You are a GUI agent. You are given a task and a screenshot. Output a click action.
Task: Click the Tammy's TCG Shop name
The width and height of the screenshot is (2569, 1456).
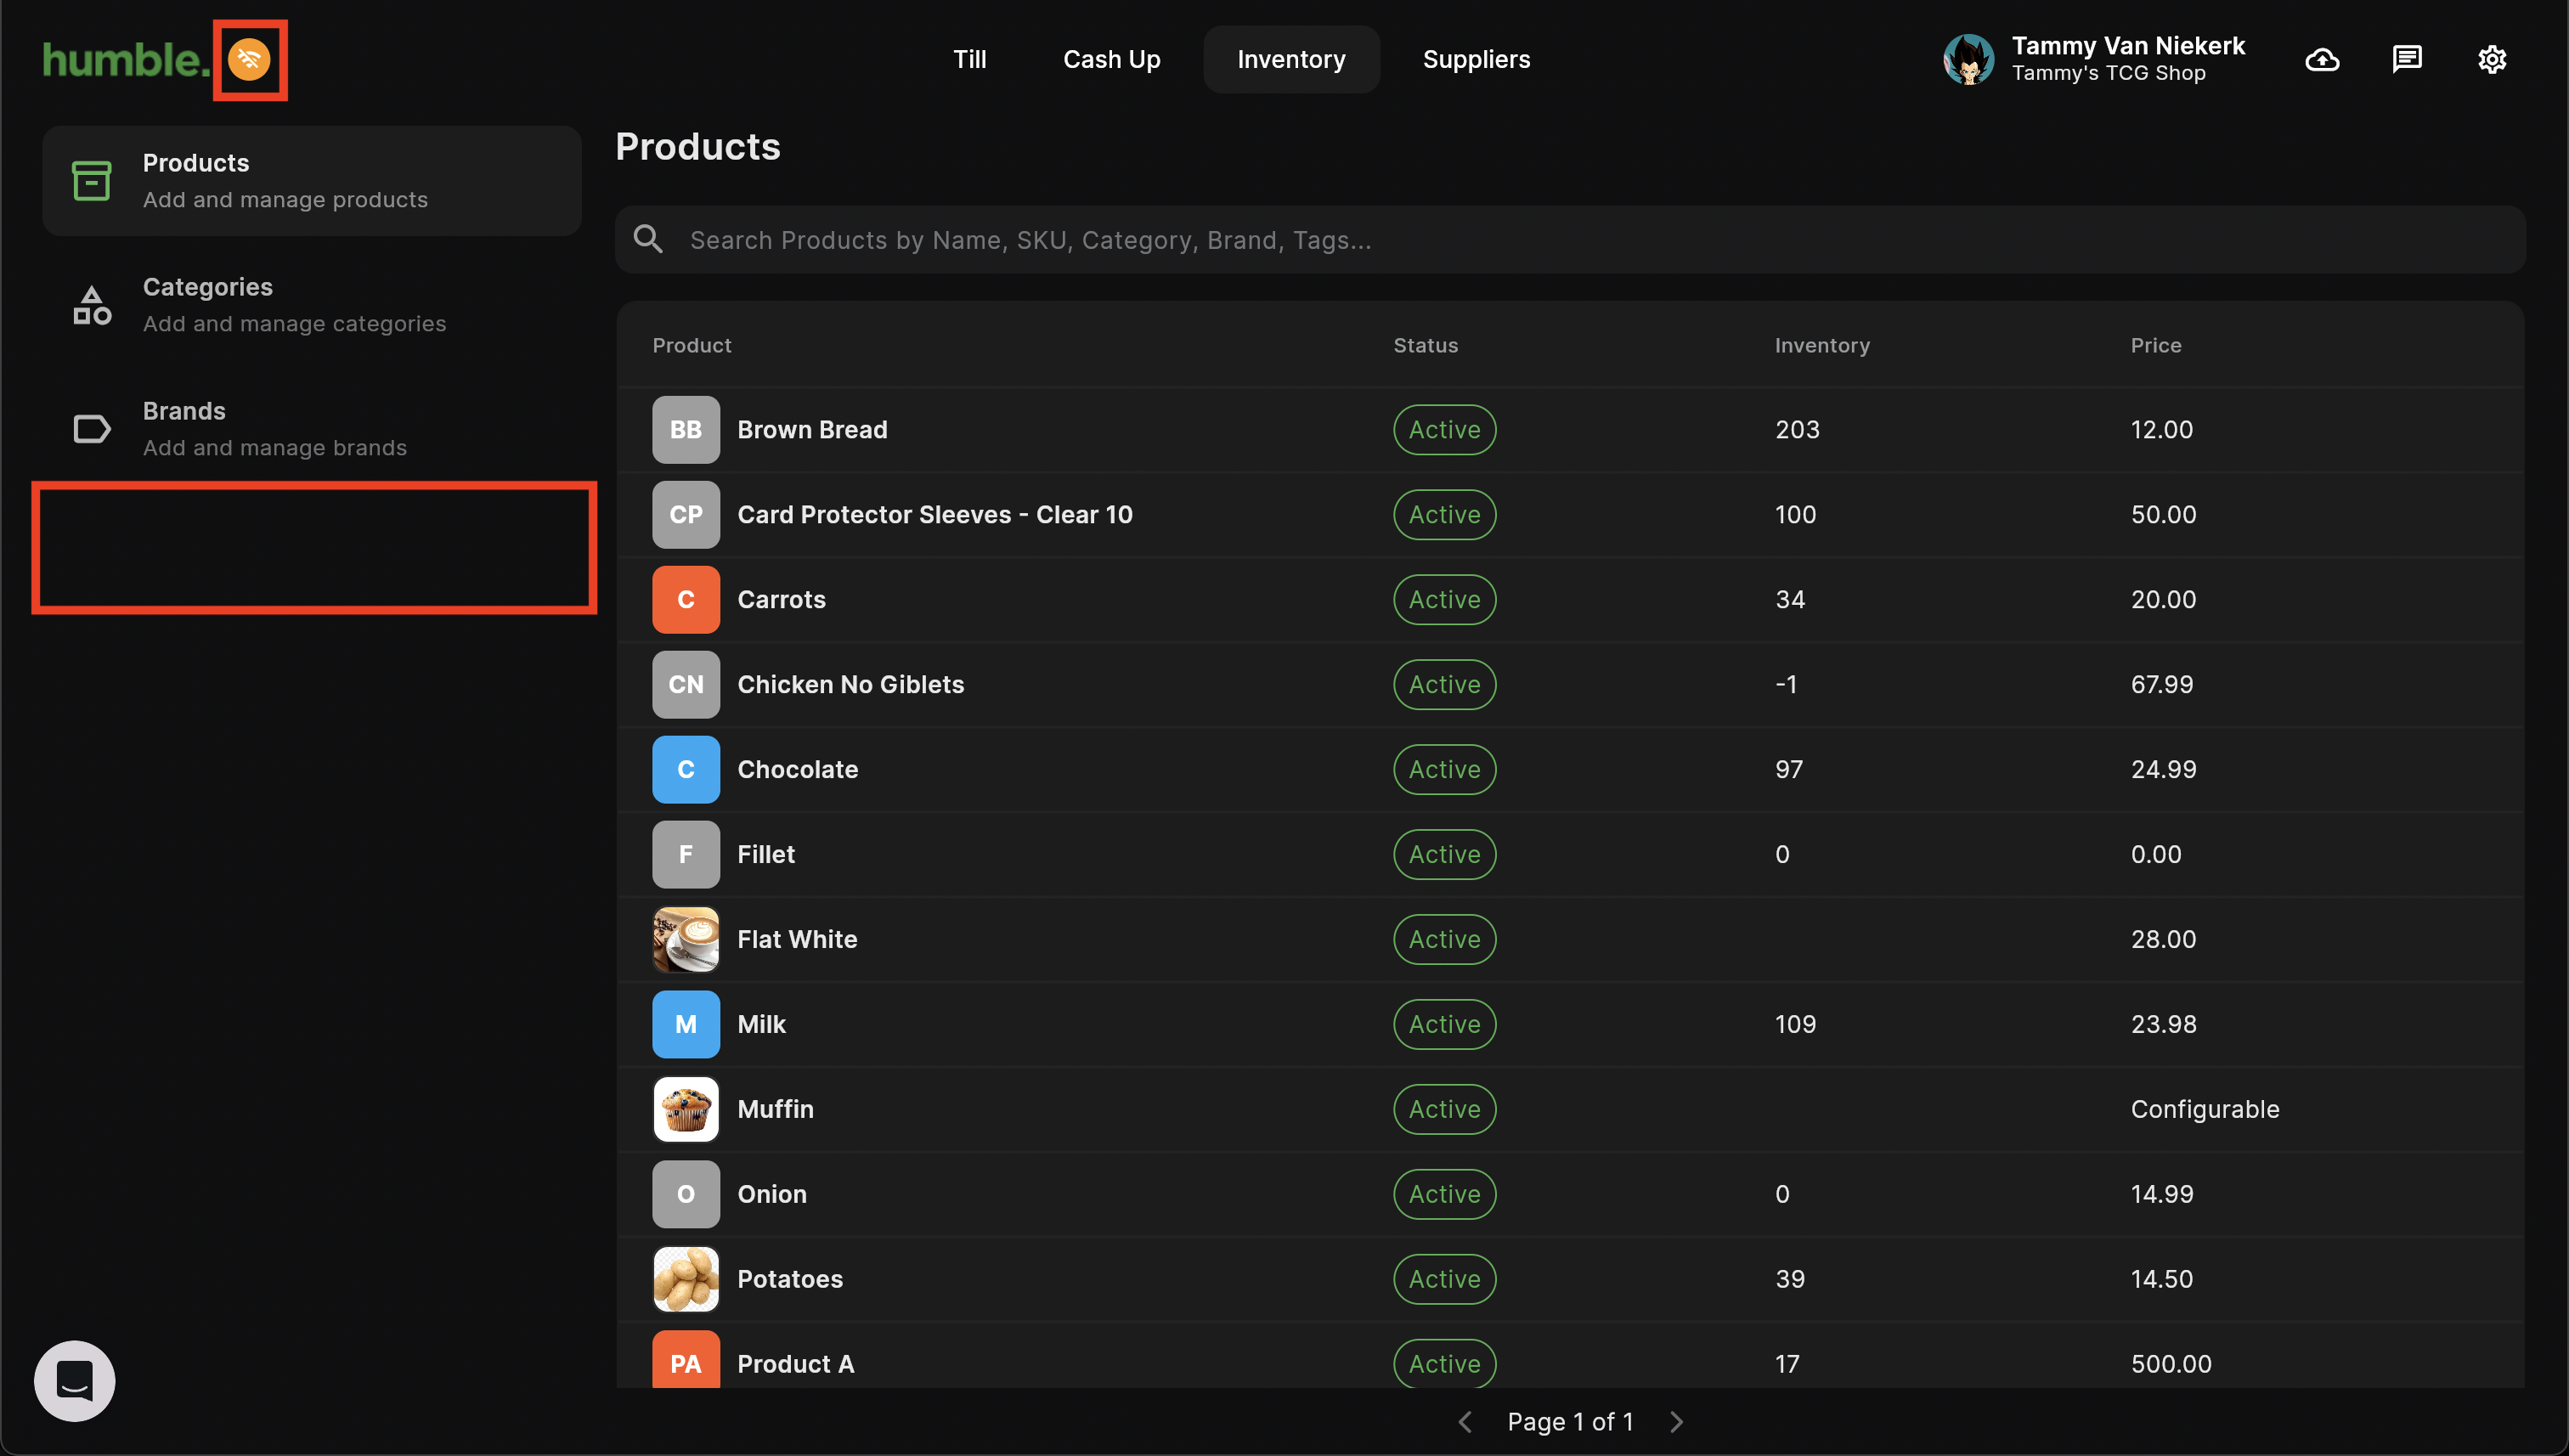click(x=2108, y=73)
